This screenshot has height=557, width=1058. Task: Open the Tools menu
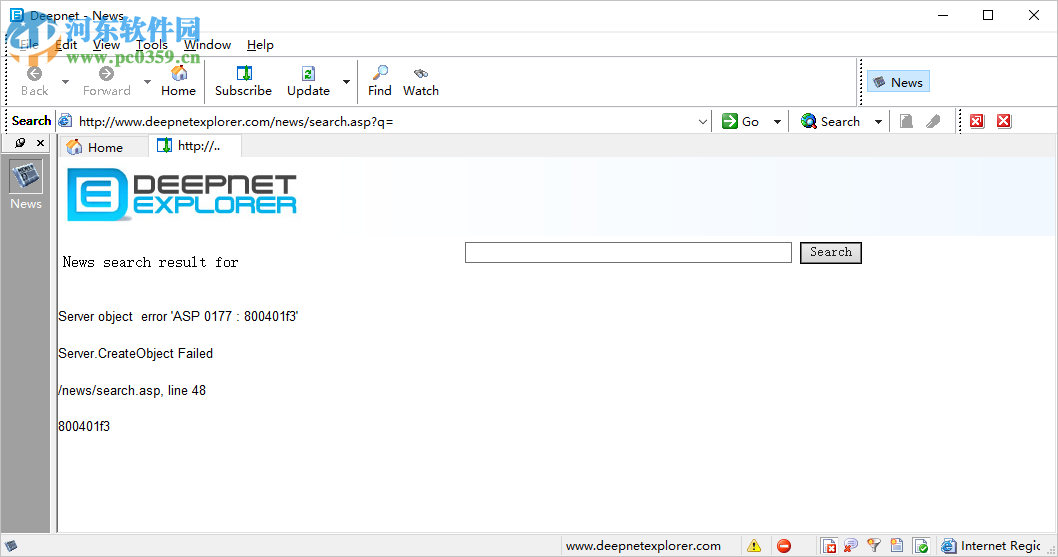point(152,45)
